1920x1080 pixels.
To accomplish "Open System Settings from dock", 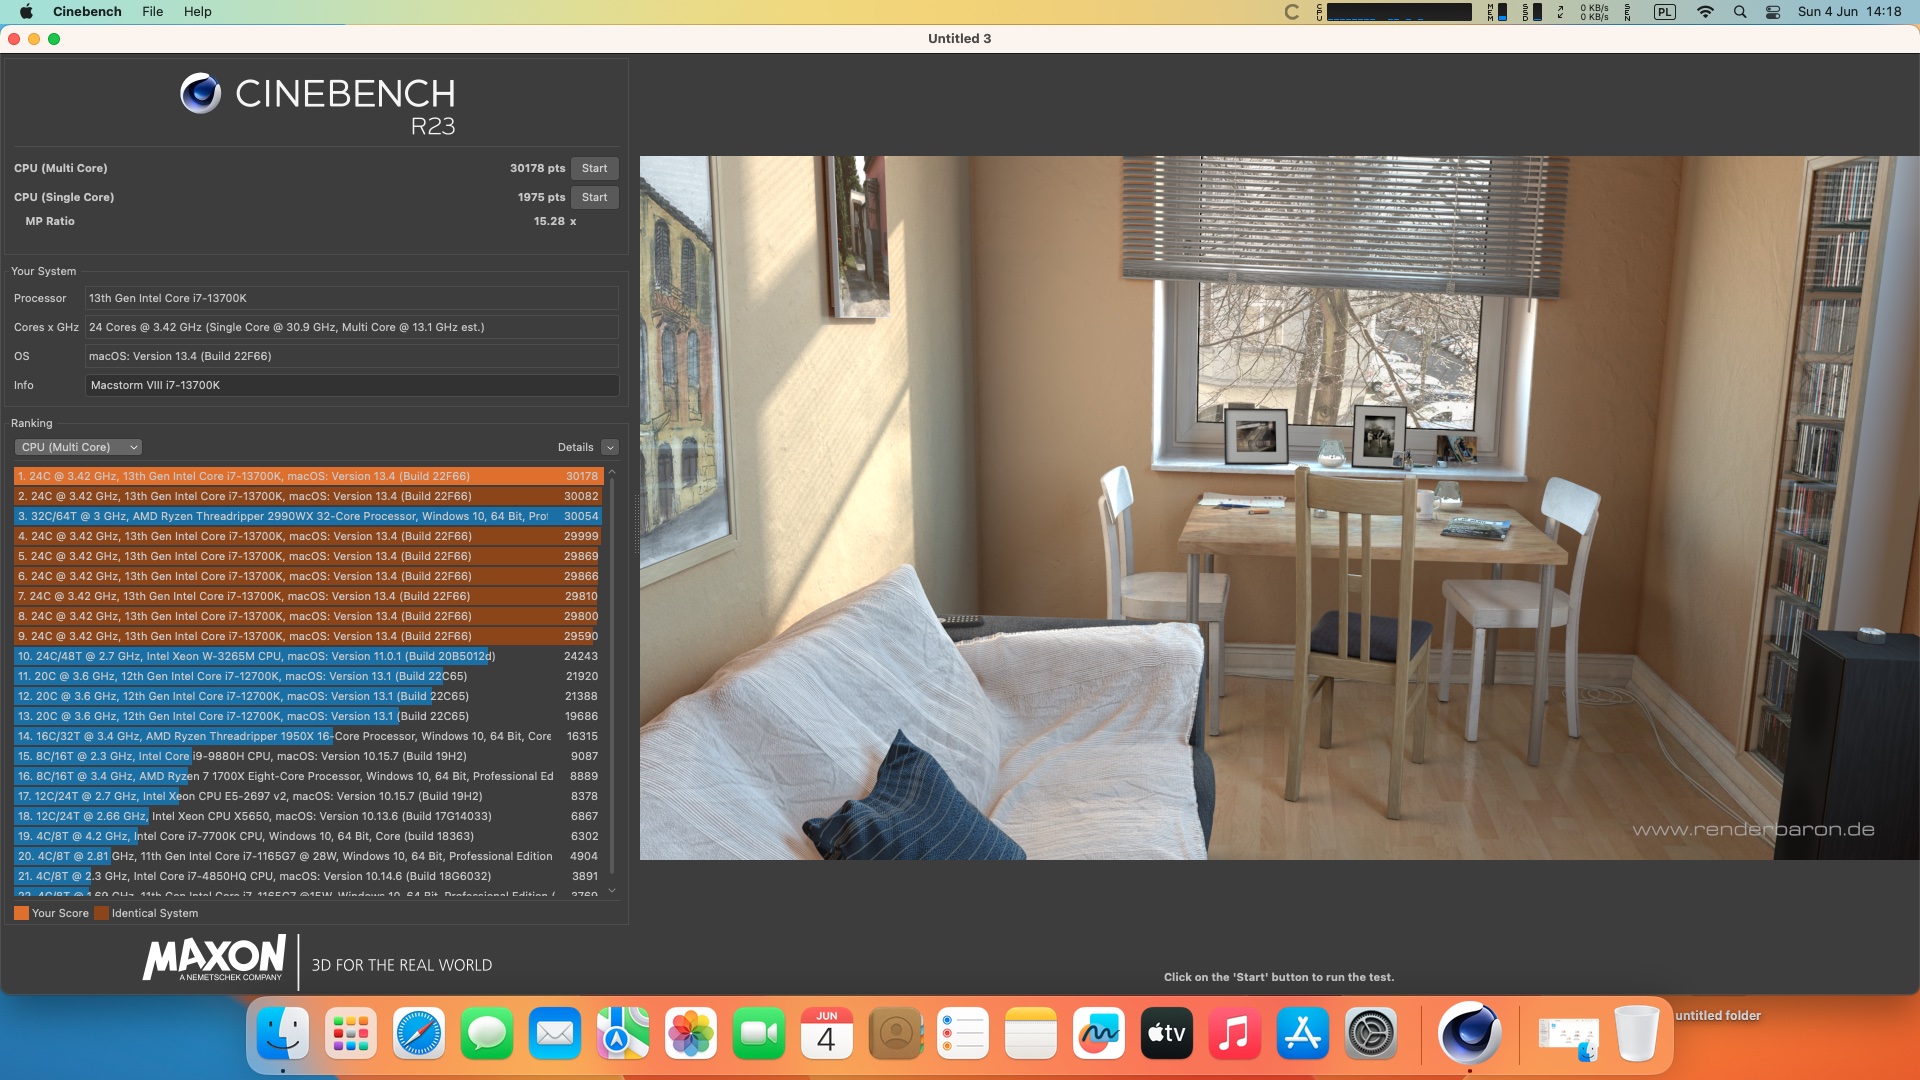I will click(1370, 1033).
